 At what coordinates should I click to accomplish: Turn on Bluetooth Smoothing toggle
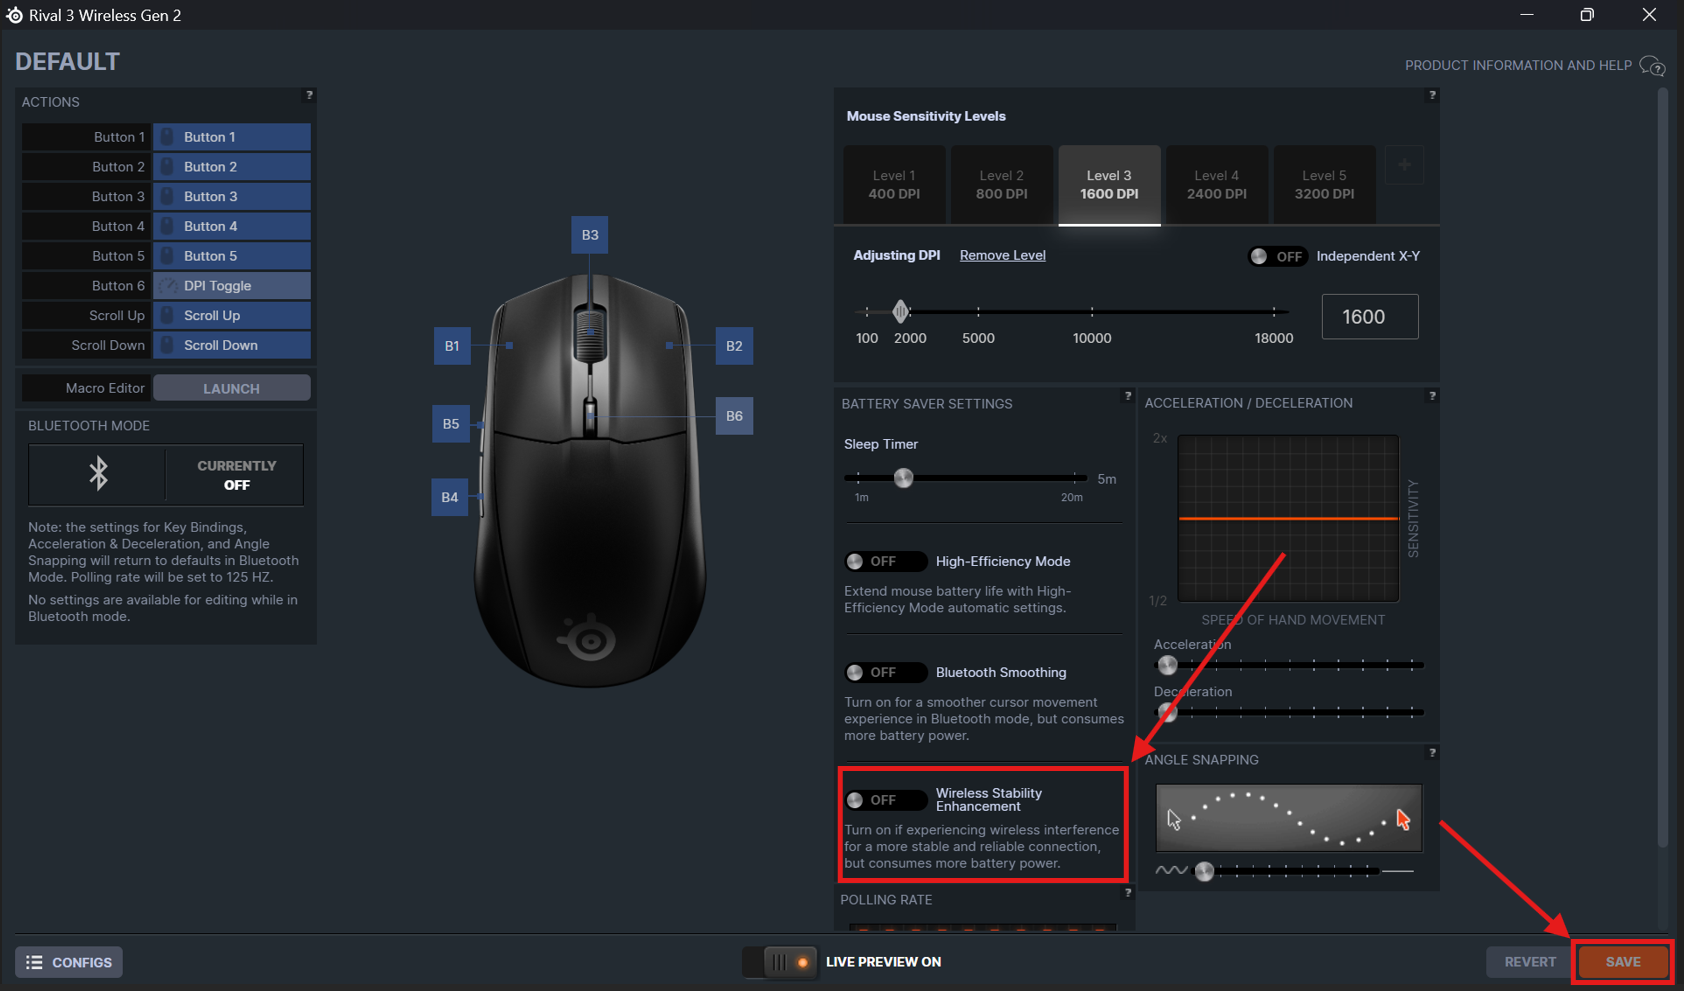point(885,673)
